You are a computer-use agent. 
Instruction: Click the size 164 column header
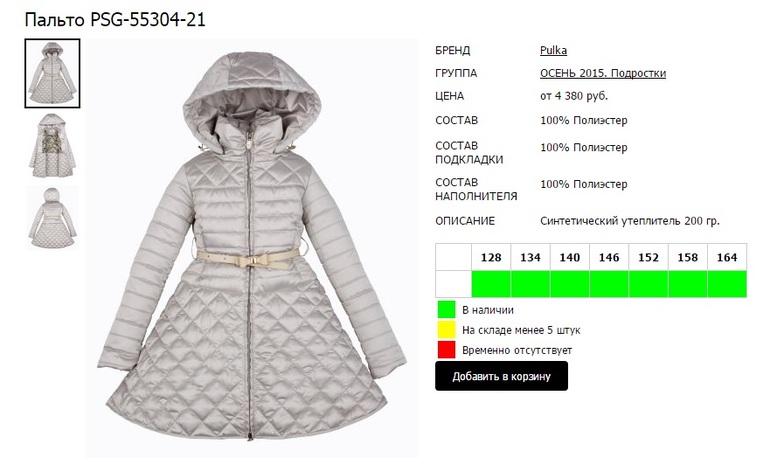pos(727,257)
